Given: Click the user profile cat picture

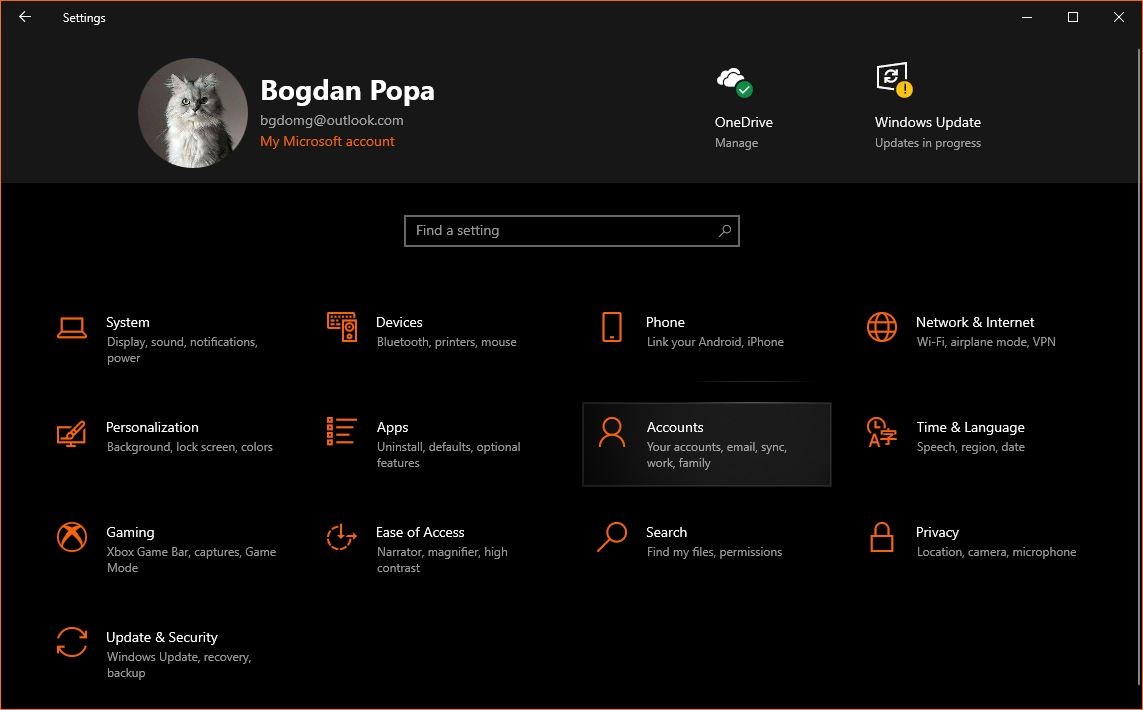Looking at the screenshot, I should (x=192, y=112).
